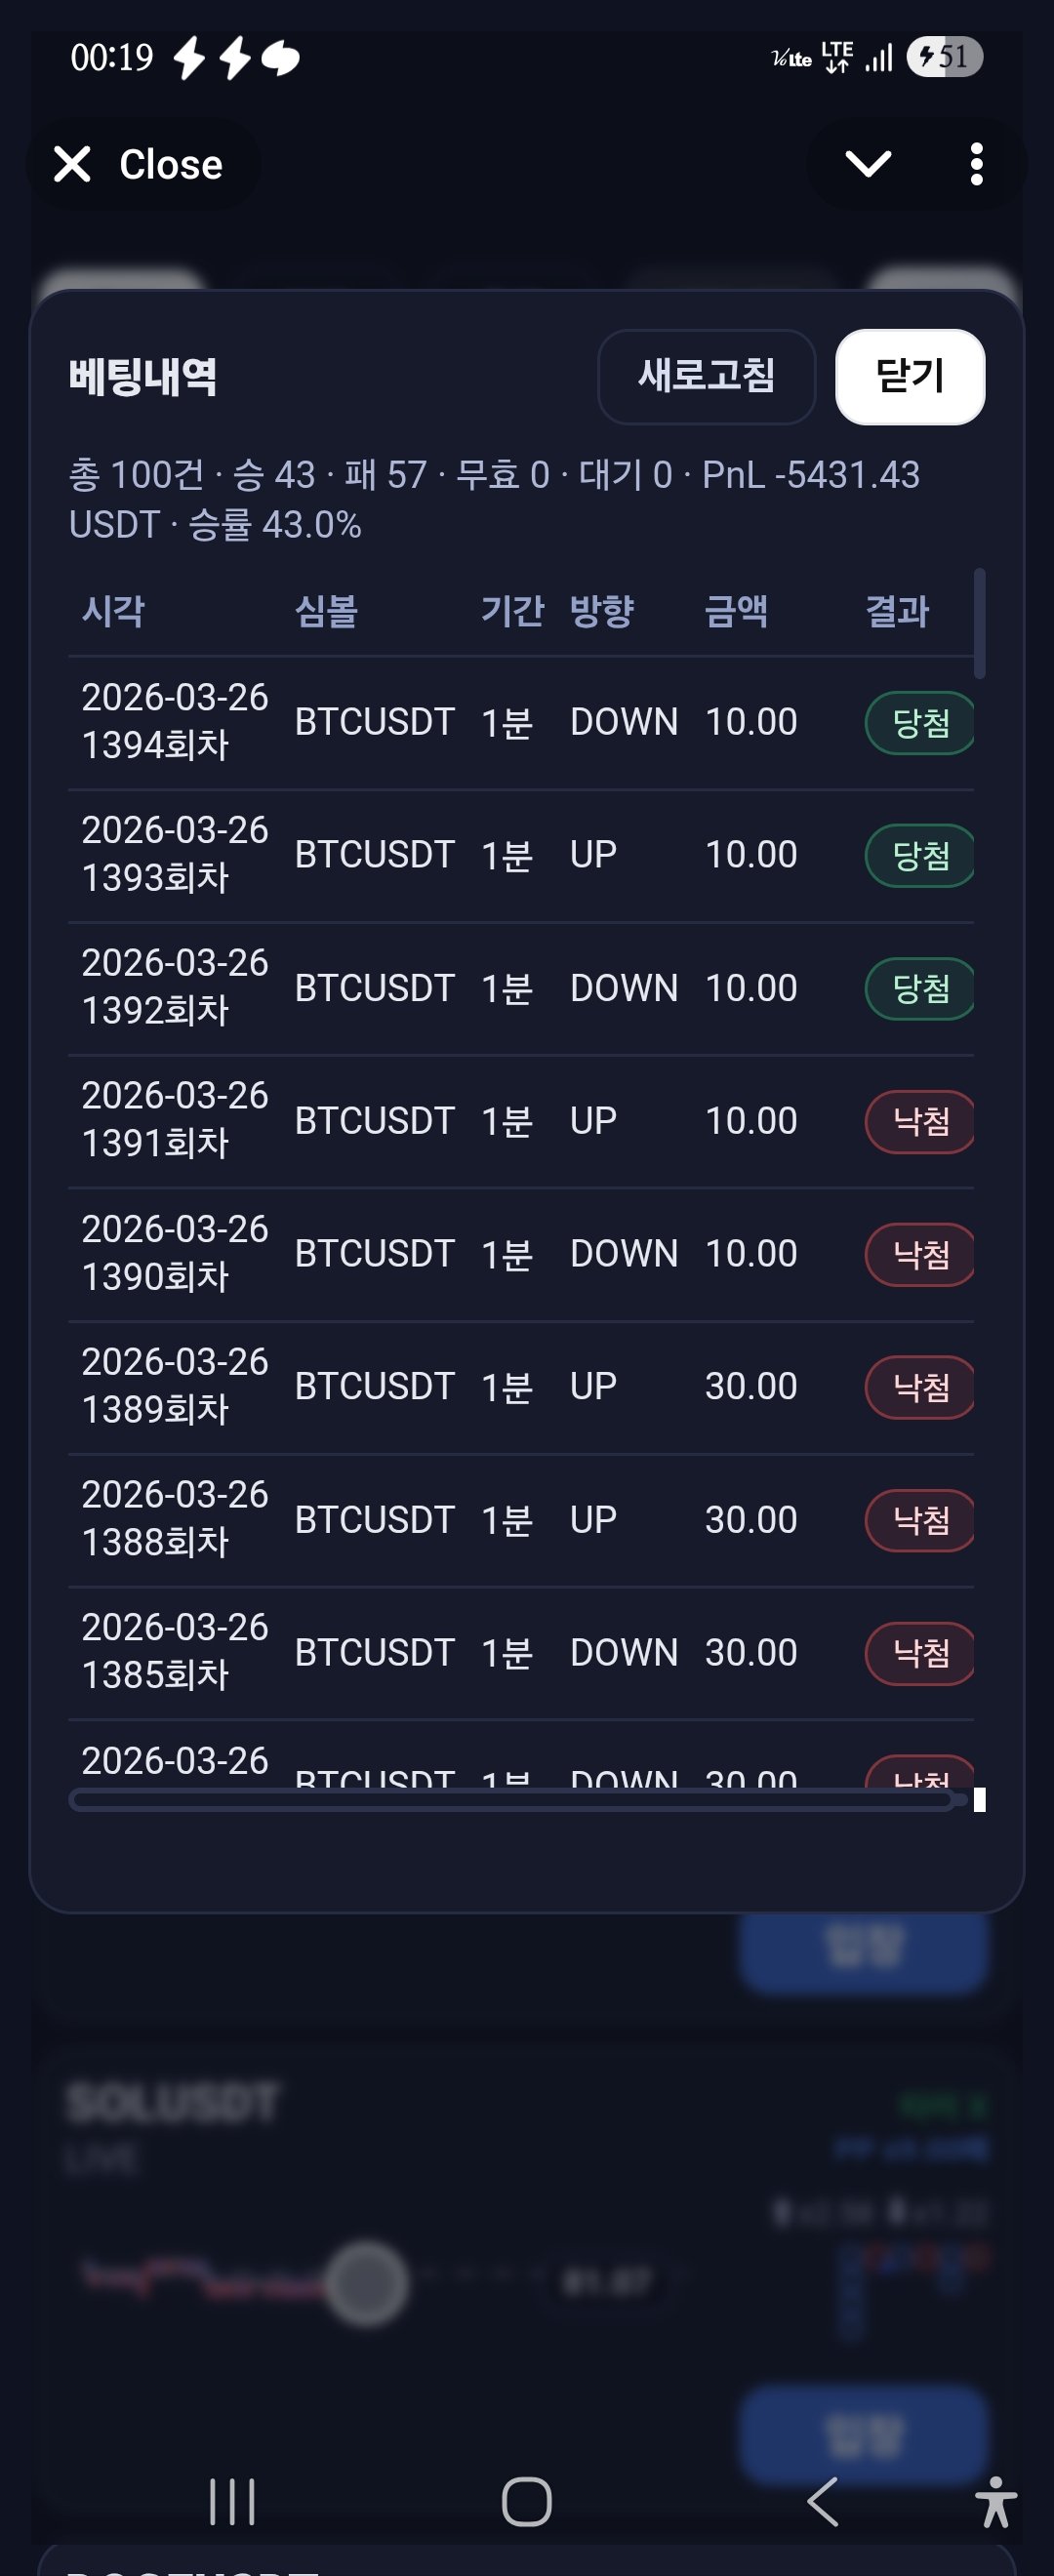Screen dimensions: 1054x2576
Task: Click the 당첨 badge for round 1393
Action: tap(919, 856)
